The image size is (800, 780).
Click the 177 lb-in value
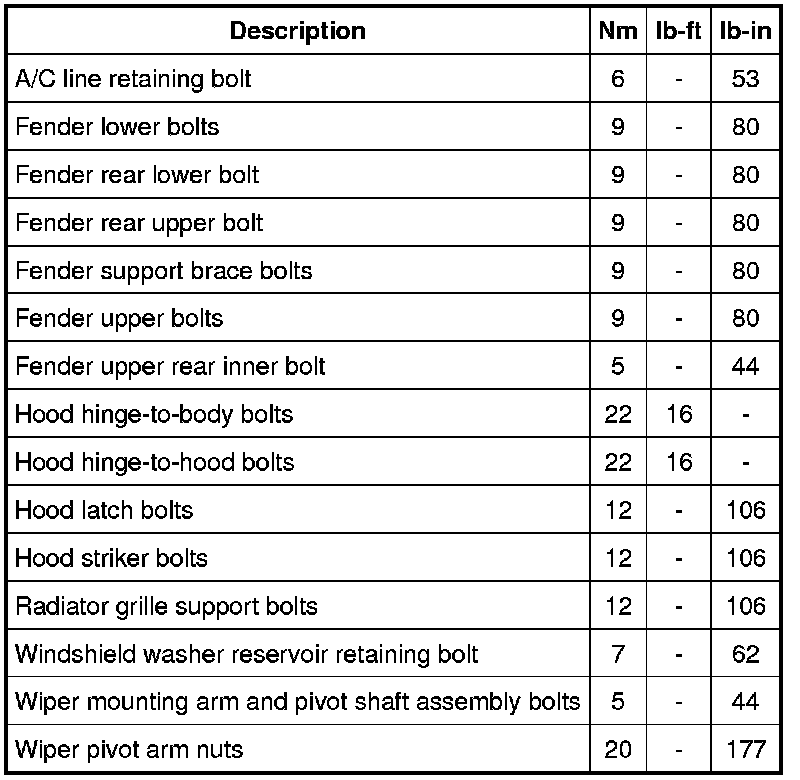(745, 749)
